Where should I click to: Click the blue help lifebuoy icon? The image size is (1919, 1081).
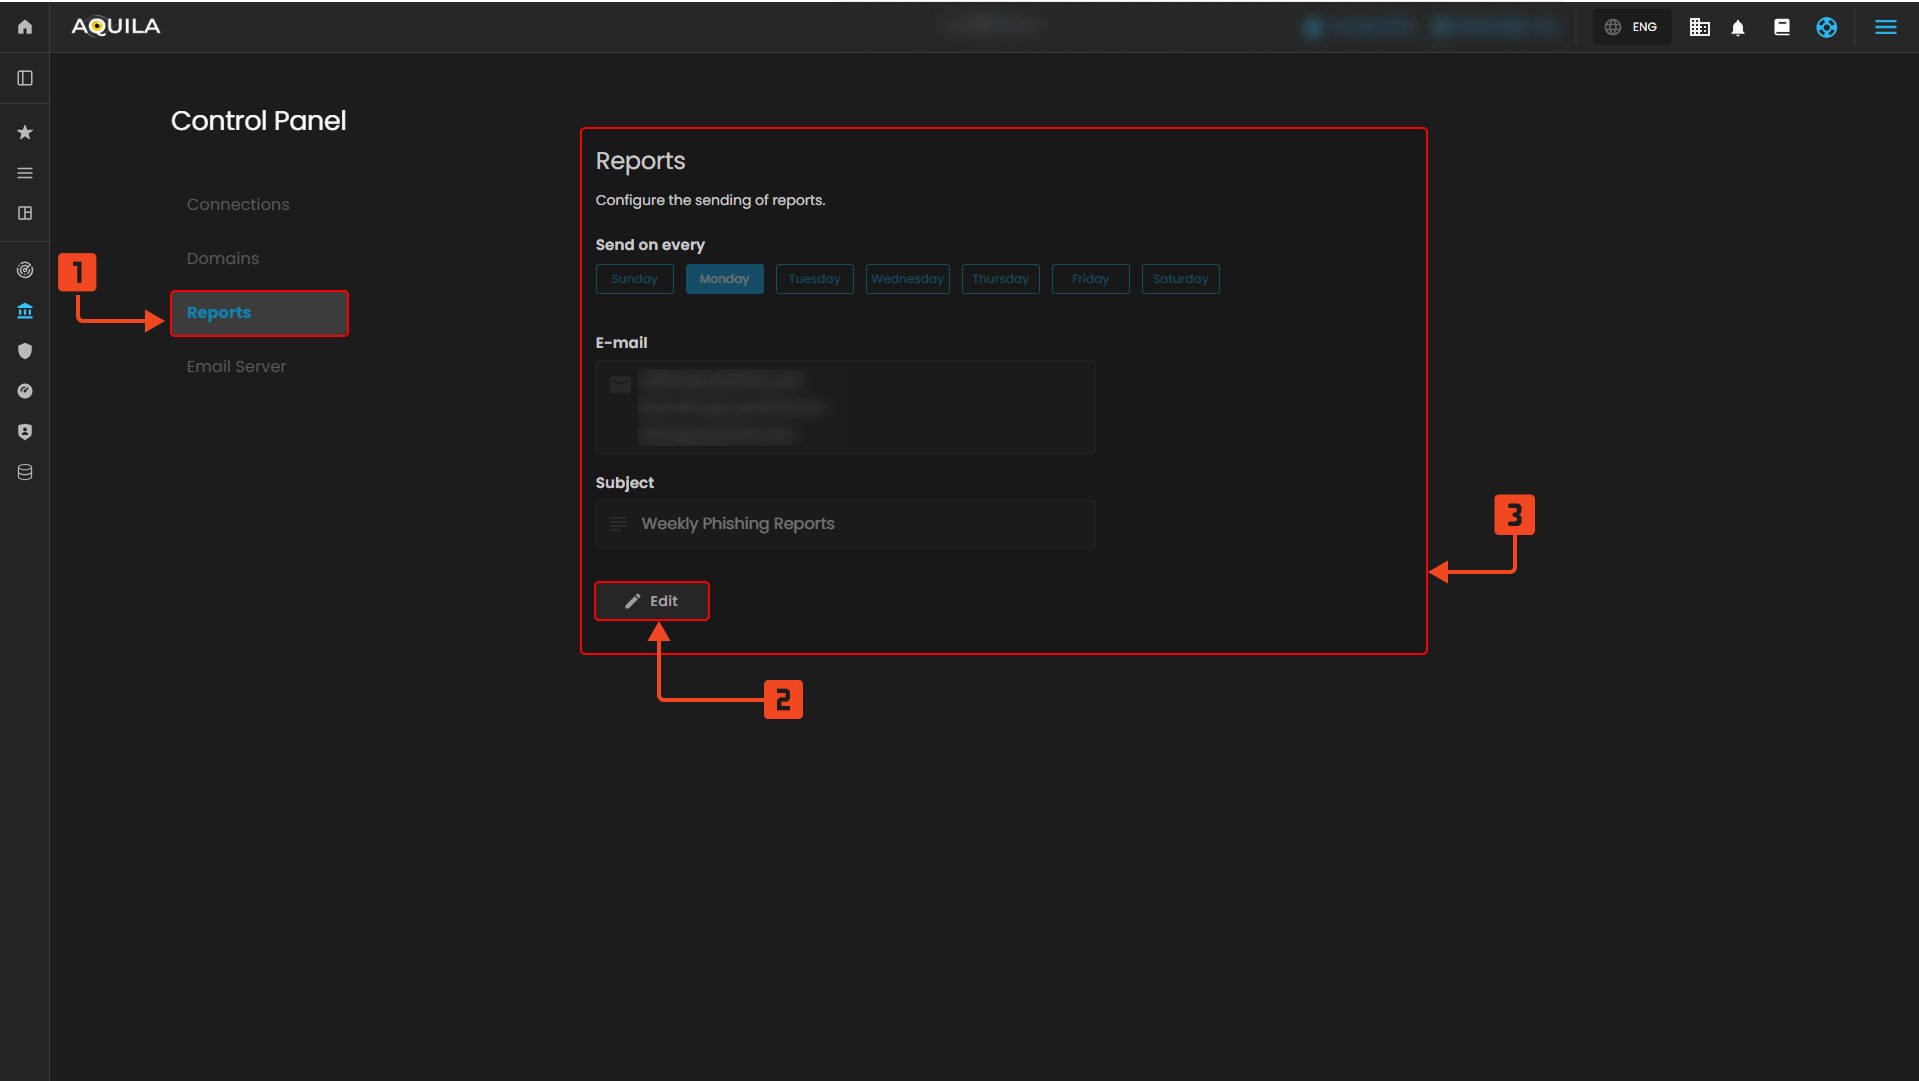(1826, 28)
